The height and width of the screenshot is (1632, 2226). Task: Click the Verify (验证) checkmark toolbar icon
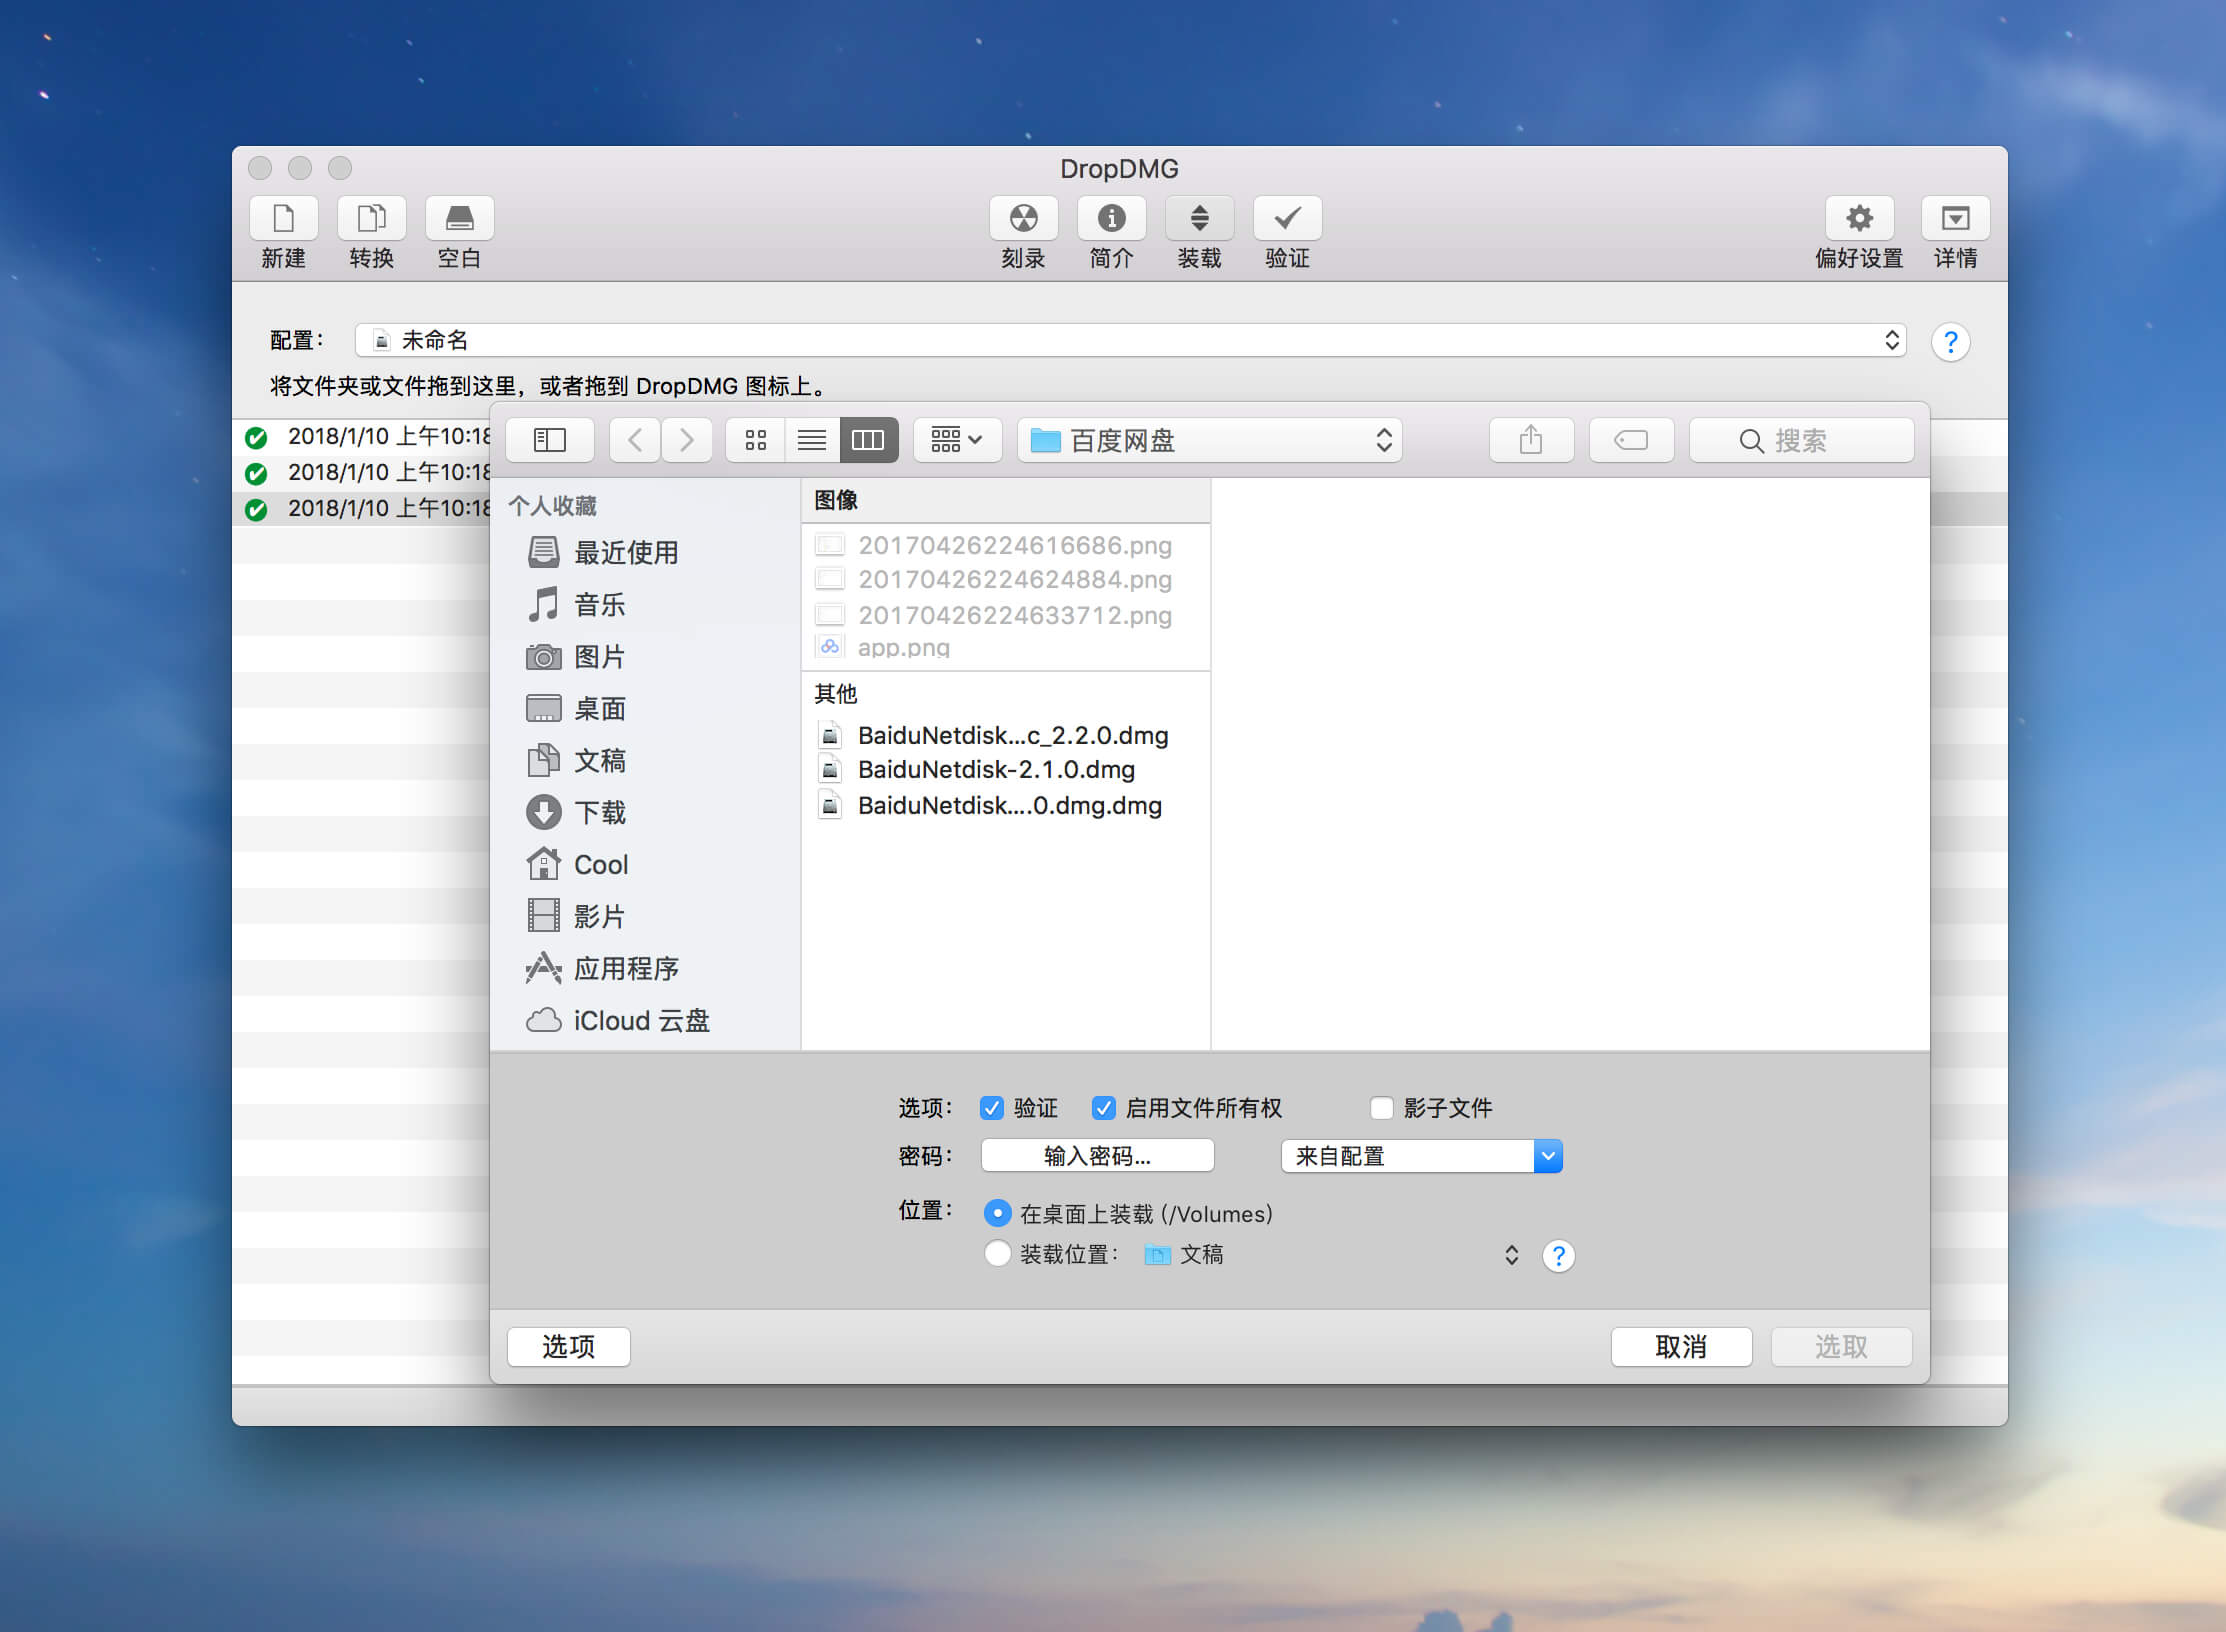(x=1287, y=218)
